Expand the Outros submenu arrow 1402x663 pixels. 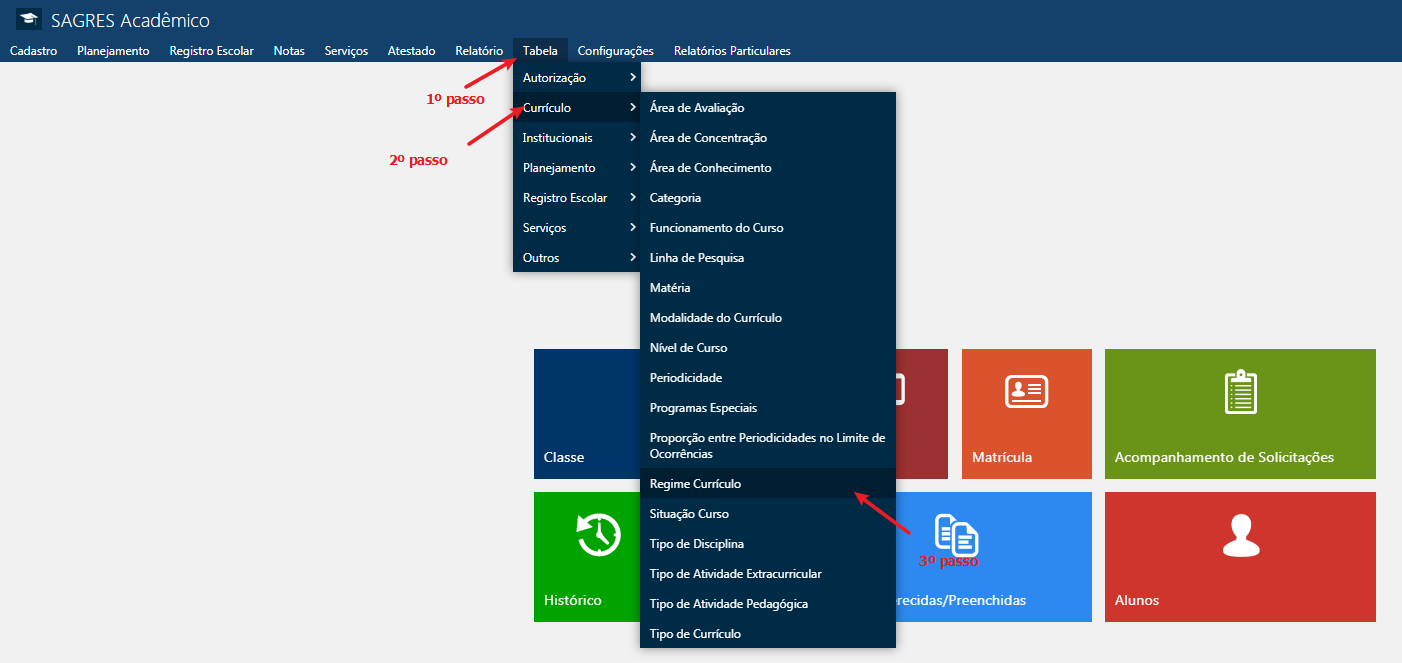(632, 257)
